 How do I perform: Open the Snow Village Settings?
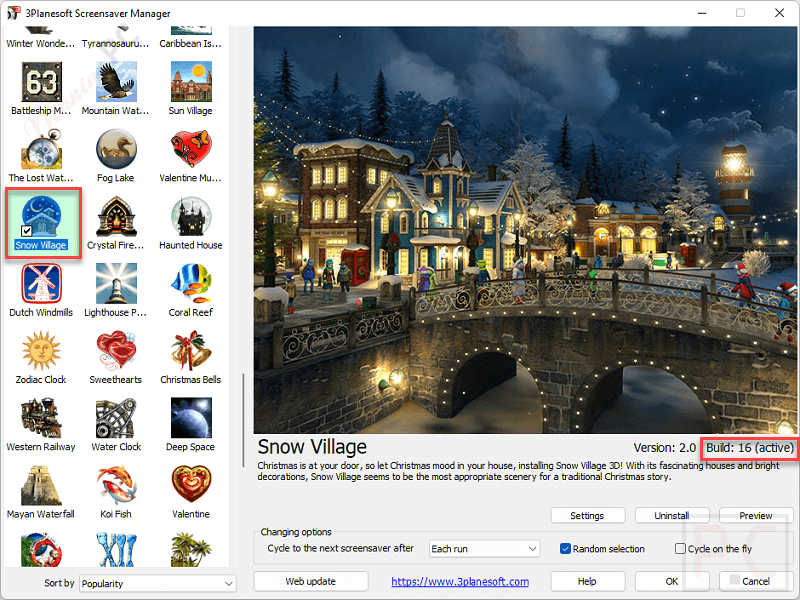588,515
